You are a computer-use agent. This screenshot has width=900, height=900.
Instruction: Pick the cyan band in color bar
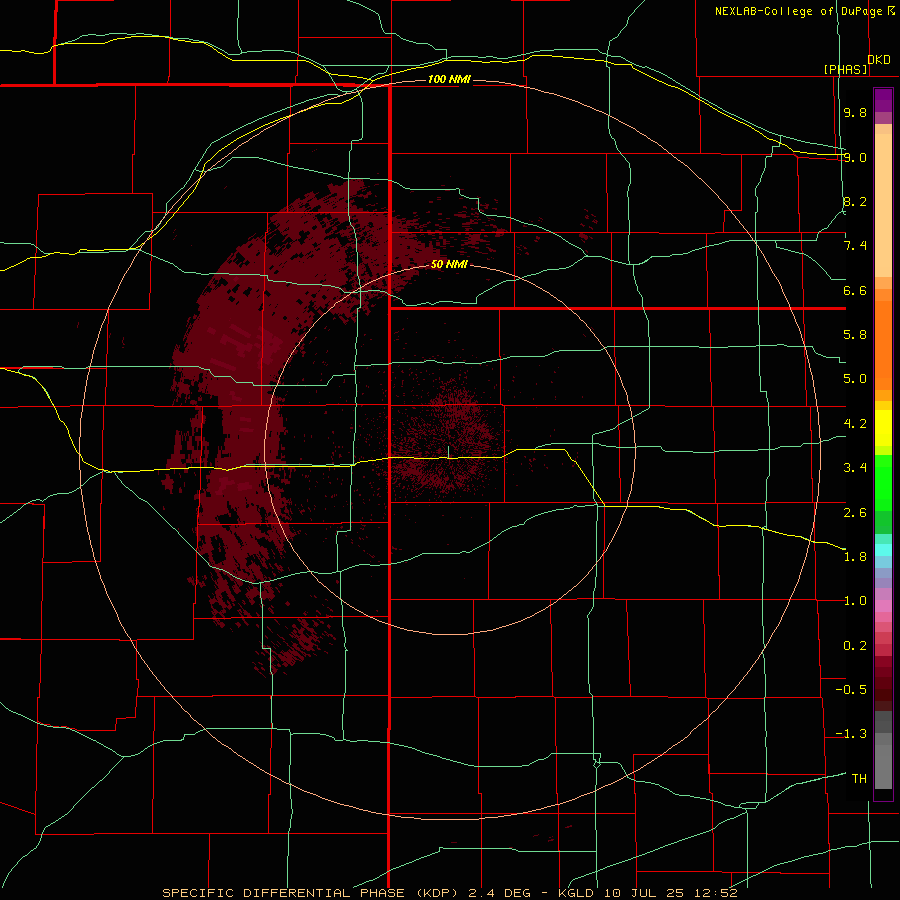click(x=883, y=550)
